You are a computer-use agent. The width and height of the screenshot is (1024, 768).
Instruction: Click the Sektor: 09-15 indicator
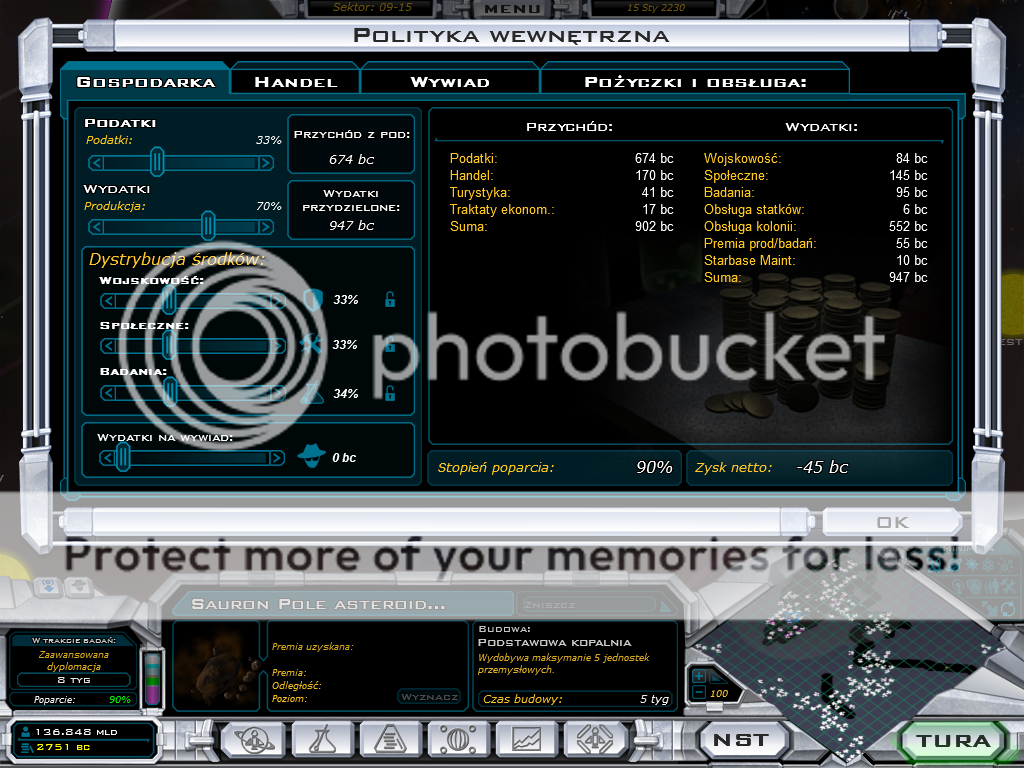tap(372, 7)
